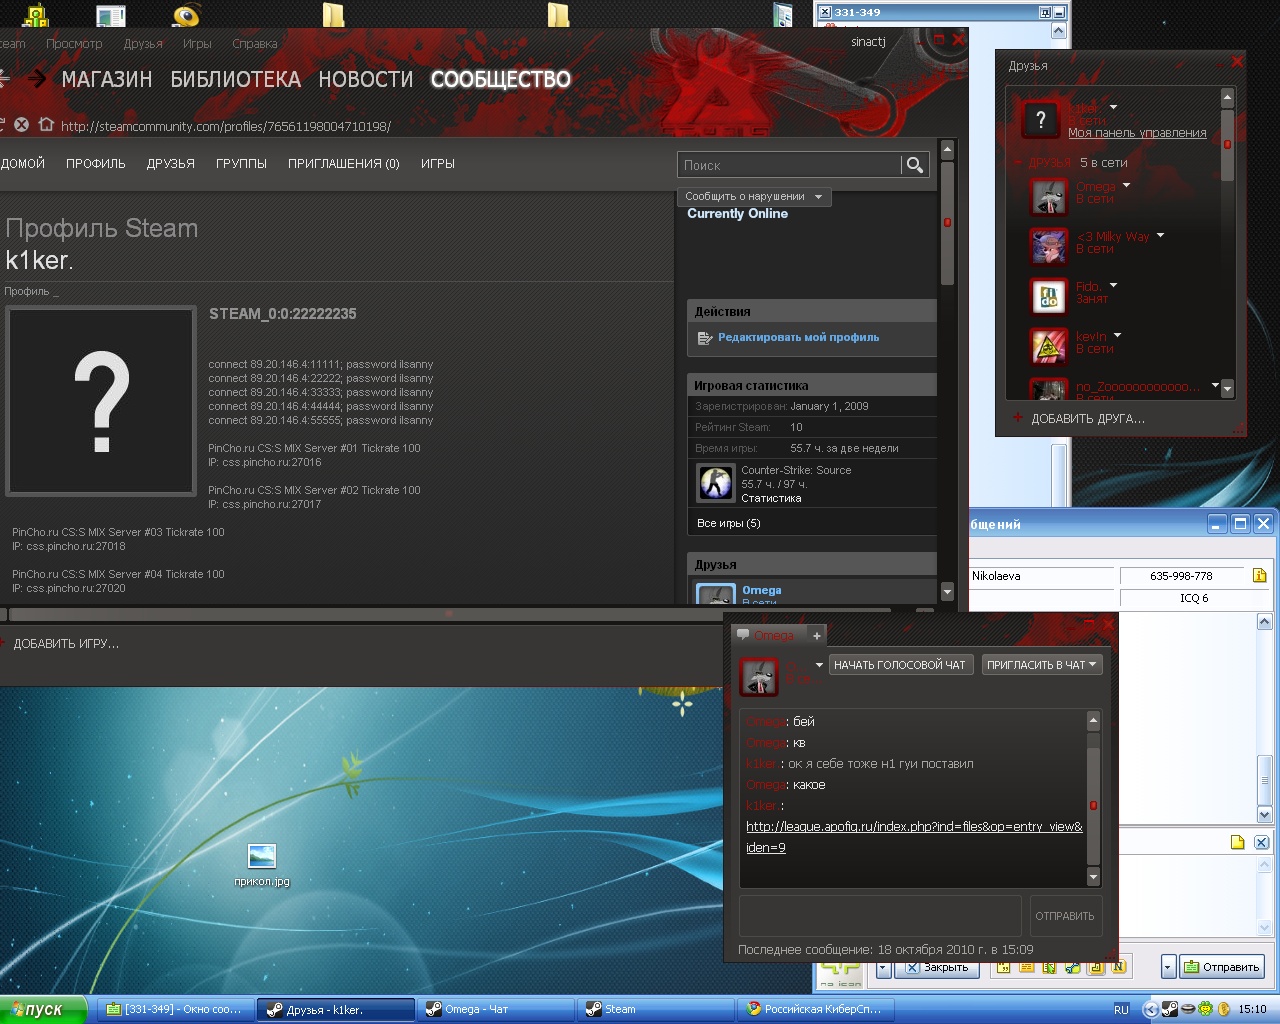Open Fido's avatar in Friends list

pyautogui.click(x=1050, y=296)
